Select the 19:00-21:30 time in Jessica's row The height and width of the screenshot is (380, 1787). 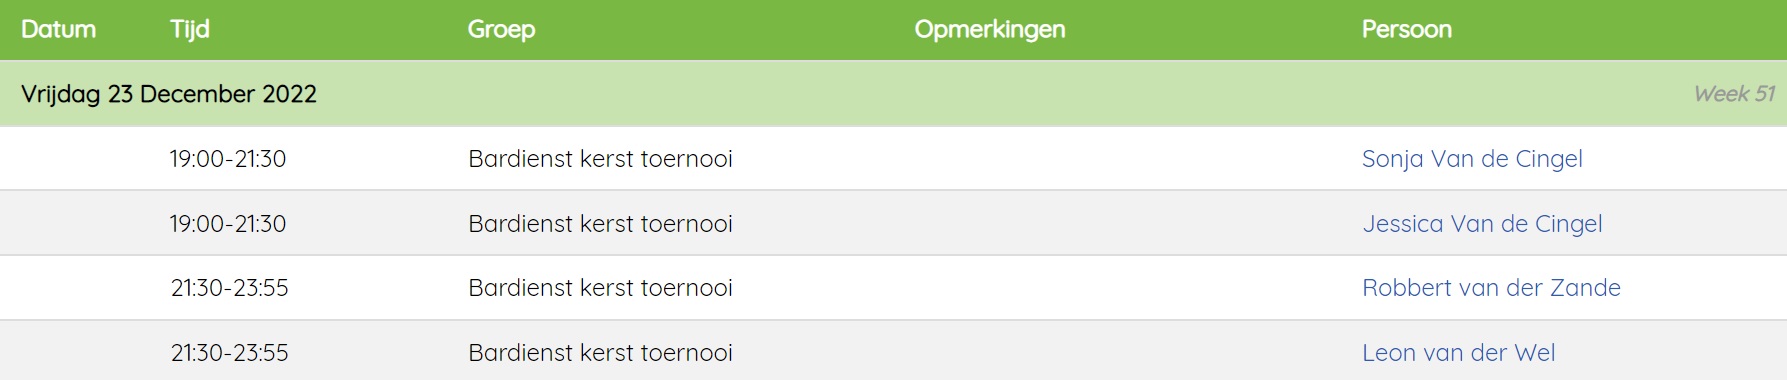228,224
